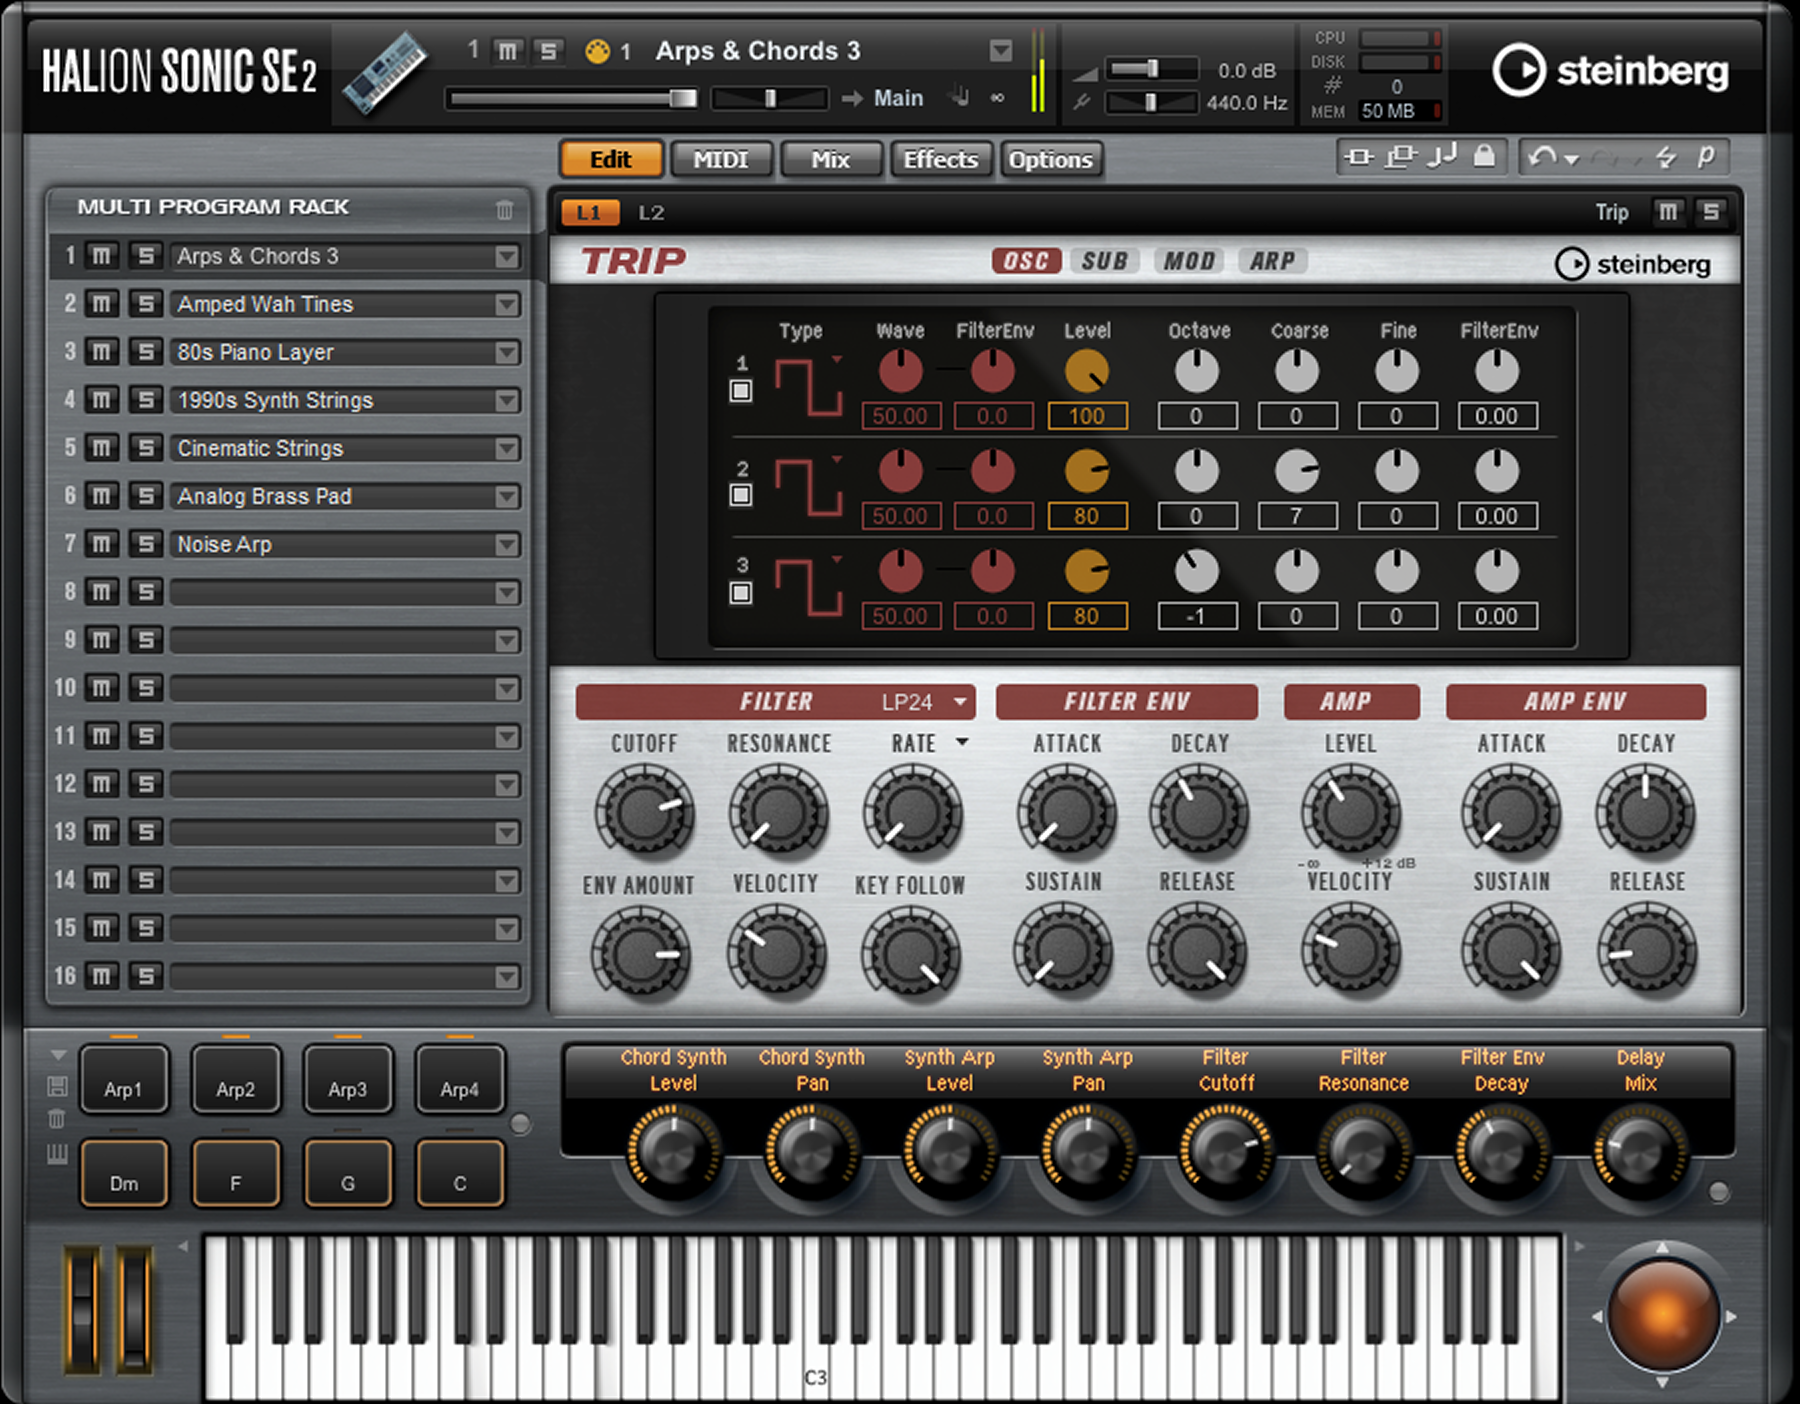Screen dimensions: 1800x1404
Task: Toggle oscillator 3 on/off checkbox
Action: [x=741, y=593]
